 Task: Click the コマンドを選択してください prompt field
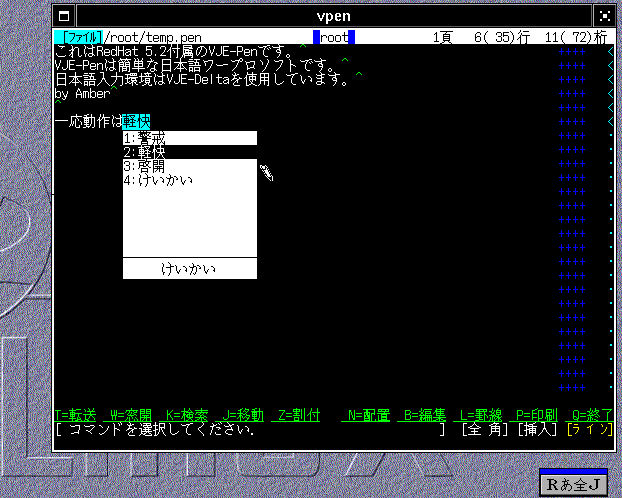(251, 429)
